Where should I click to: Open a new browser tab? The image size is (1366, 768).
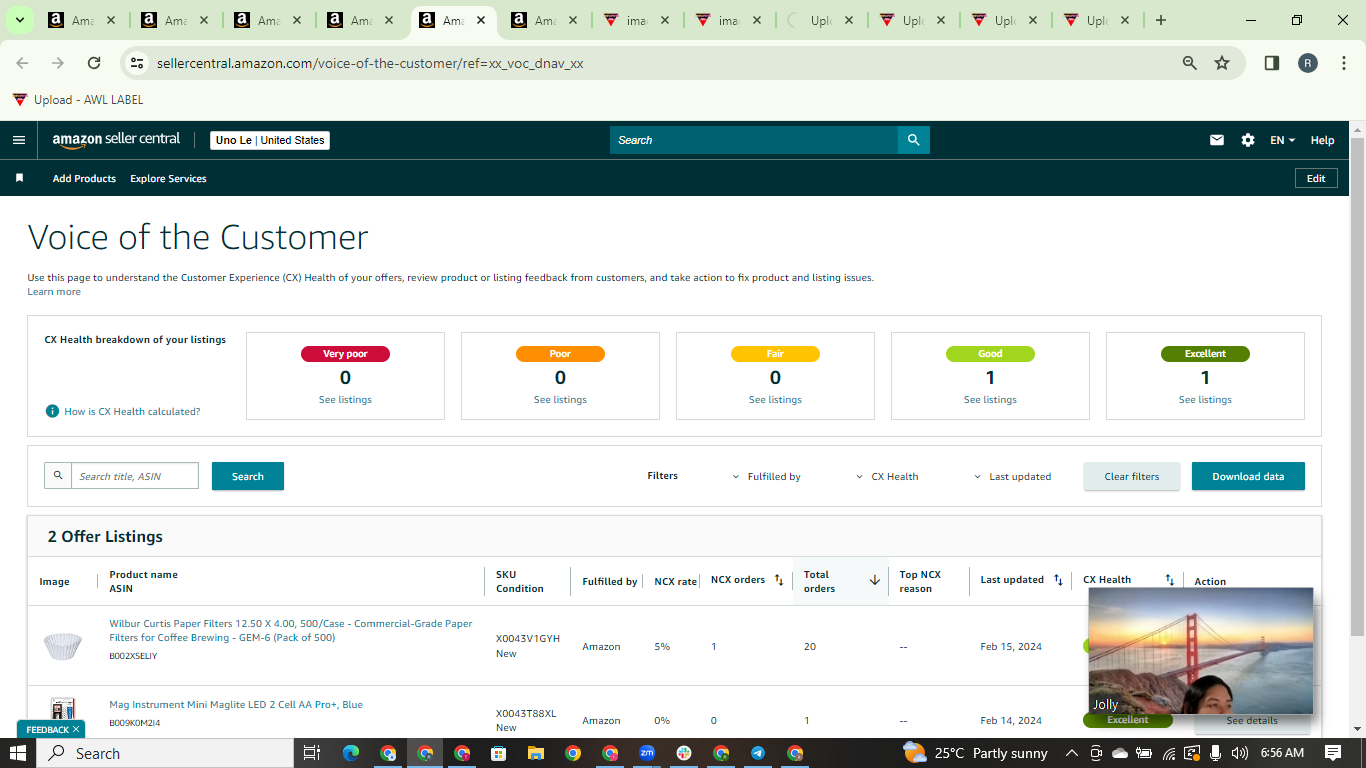point(1160,20)
